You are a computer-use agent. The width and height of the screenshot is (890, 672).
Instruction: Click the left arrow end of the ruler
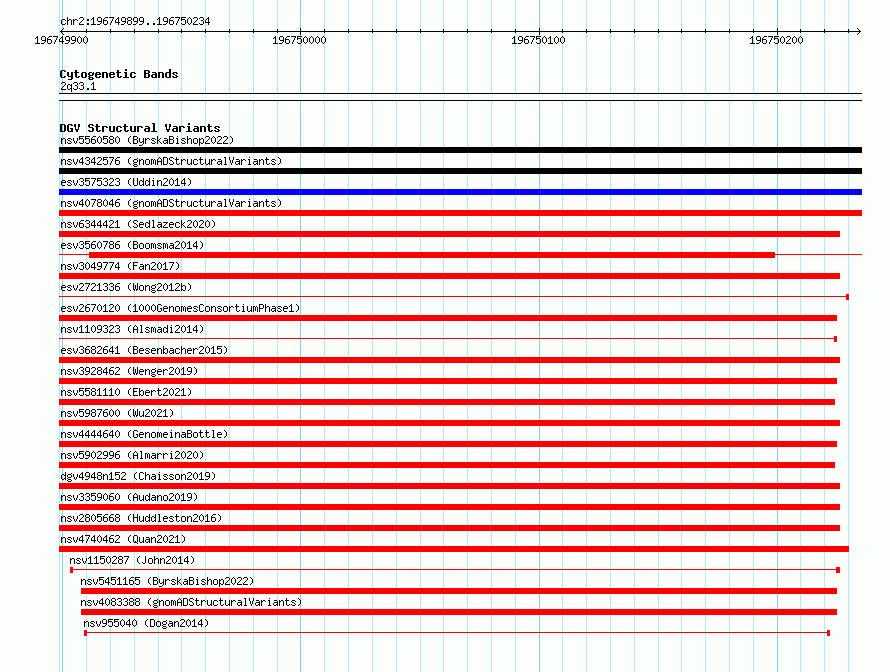(x=62, y=31)
